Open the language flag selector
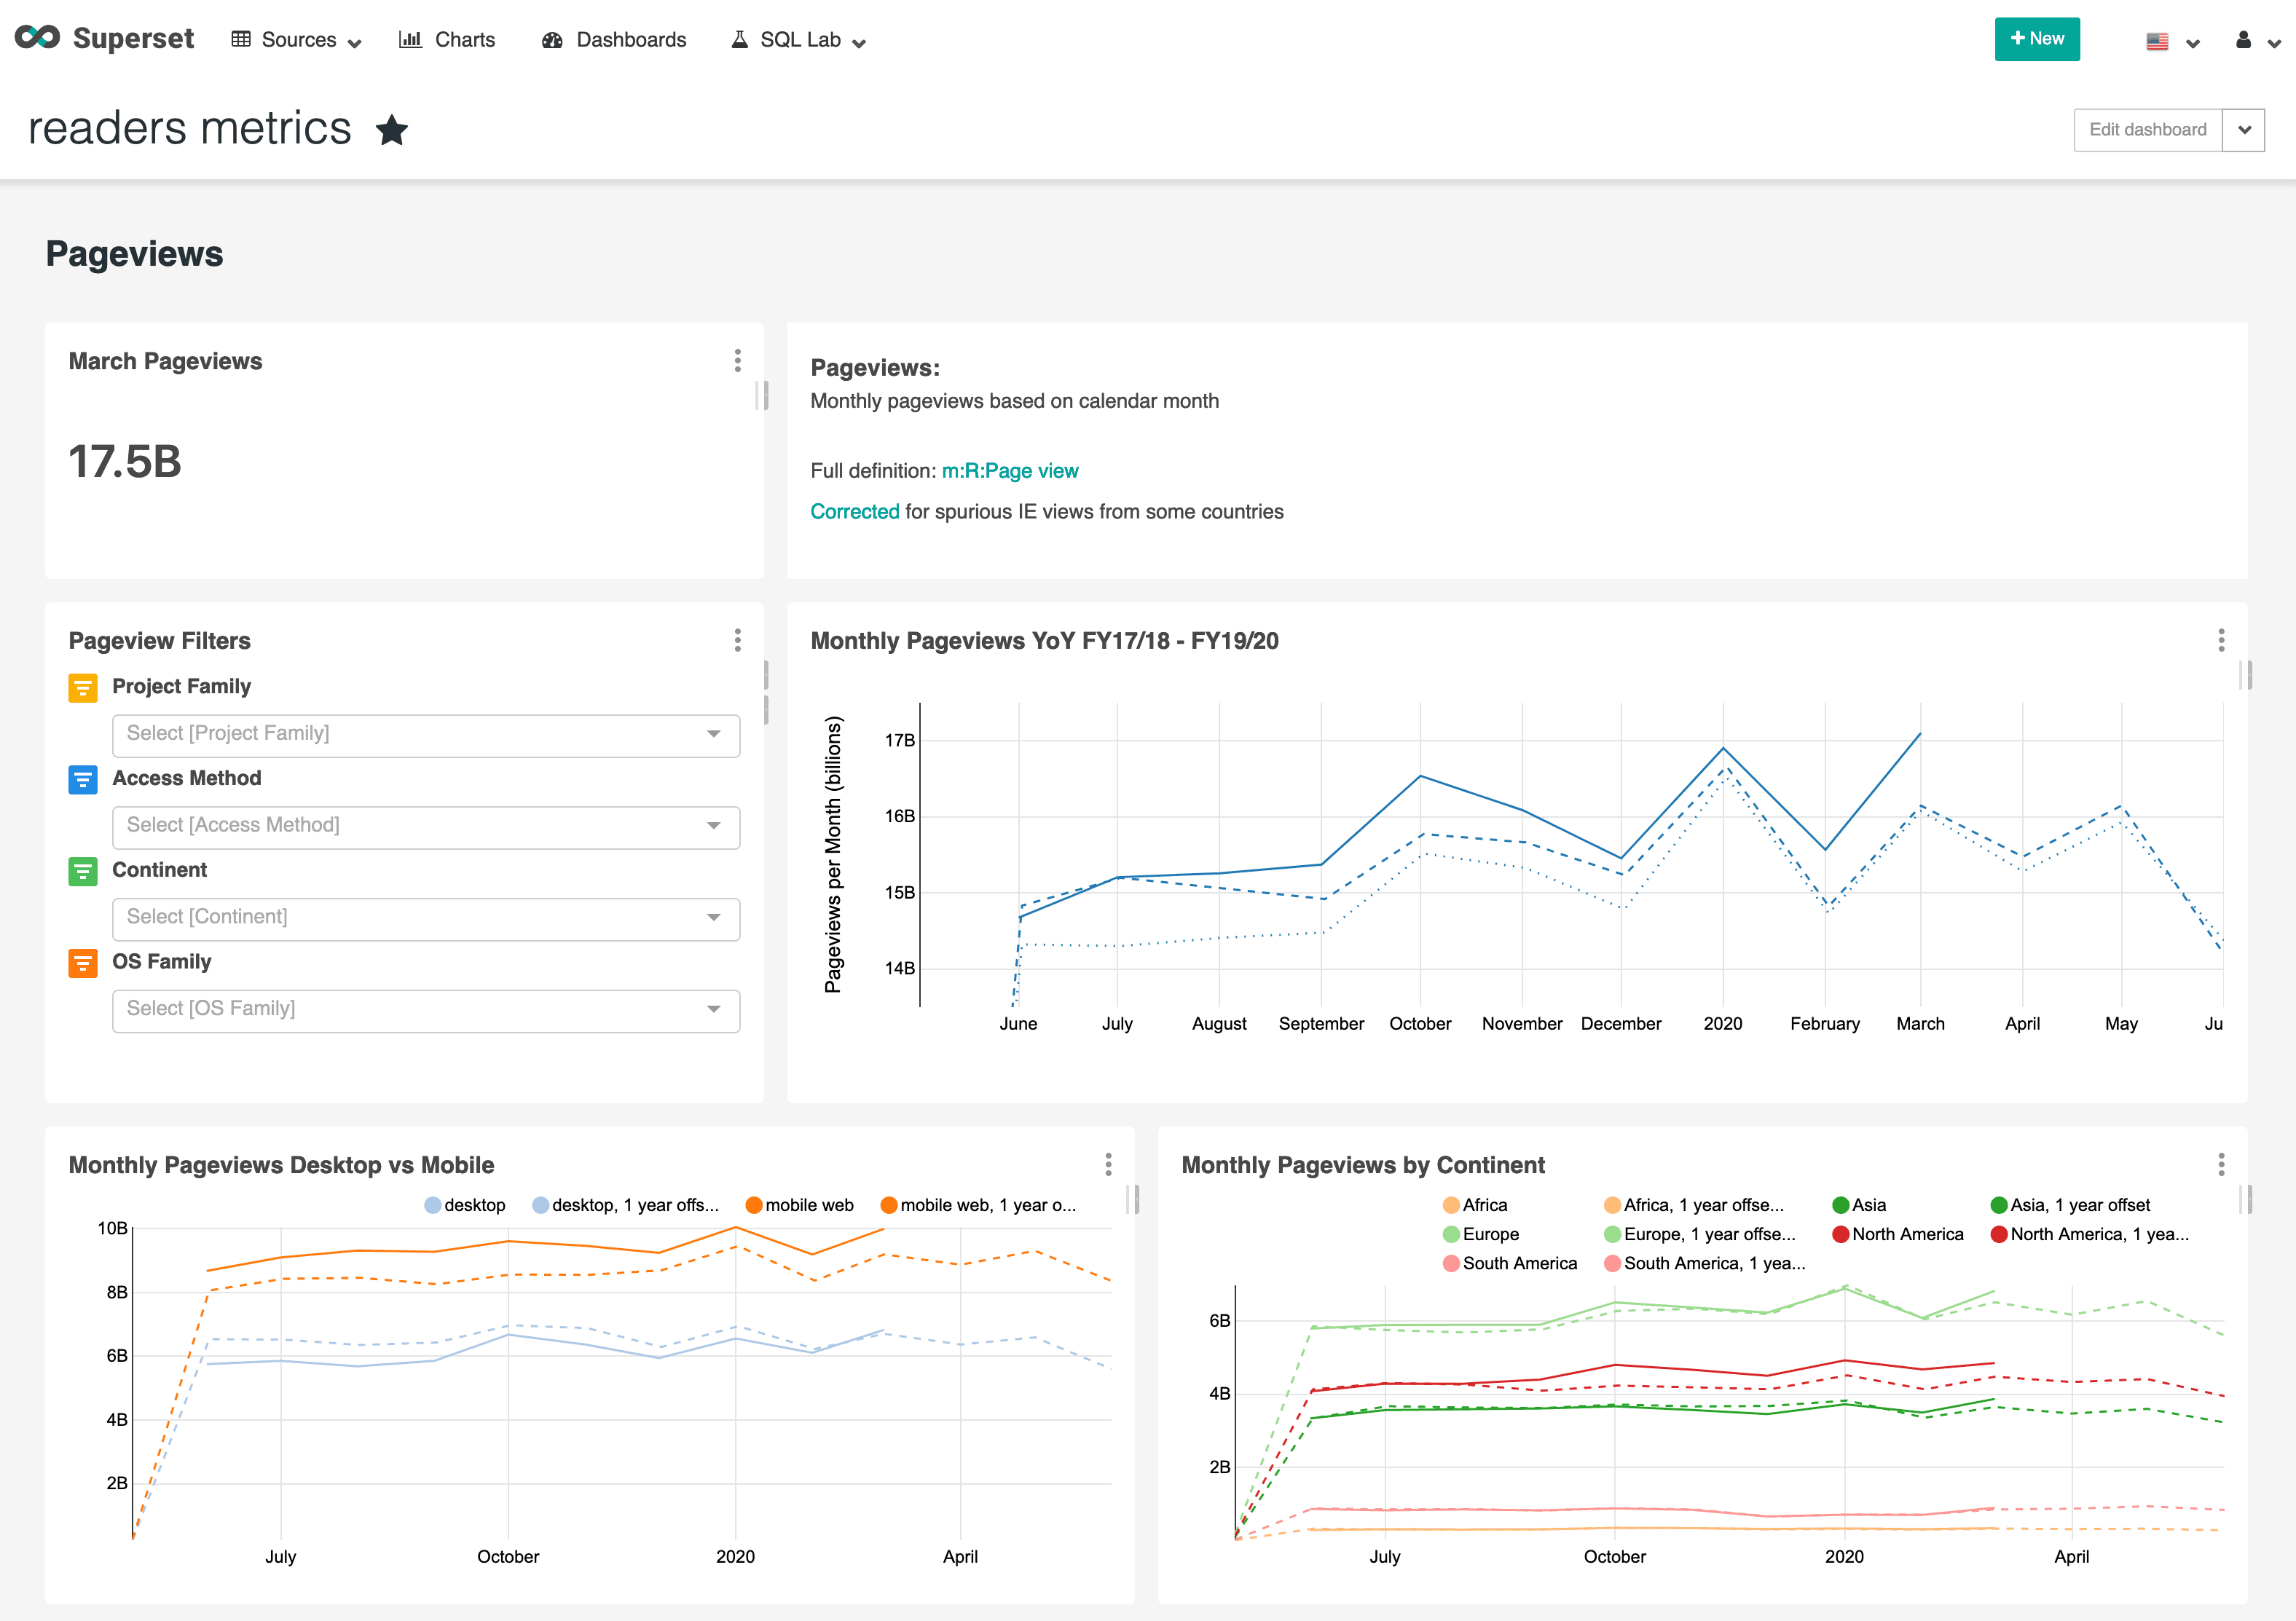2296x1621 pixels. pos(2158,41)
